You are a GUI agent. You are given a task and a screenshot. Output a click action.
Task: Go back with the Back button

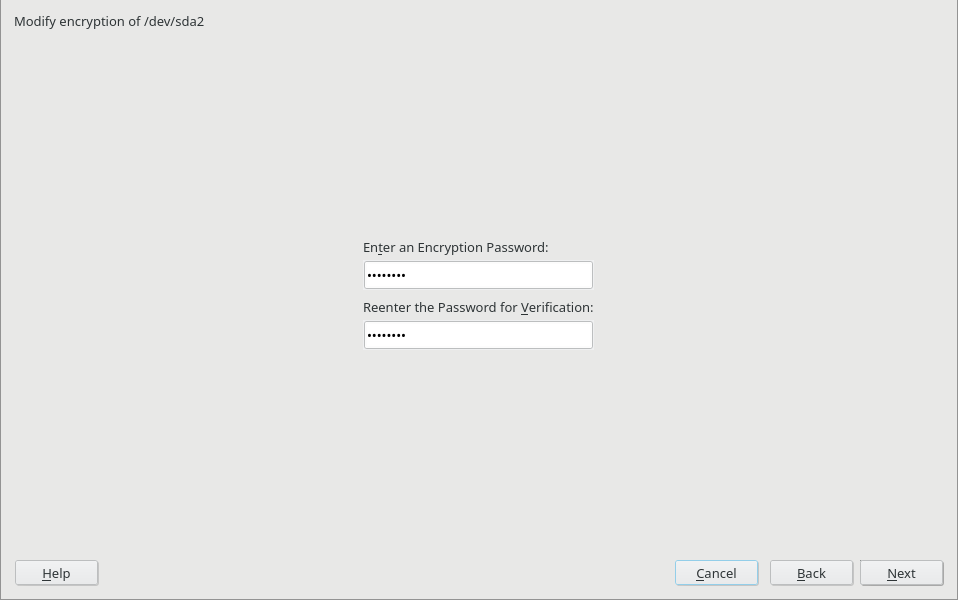[x=811, y=573]
